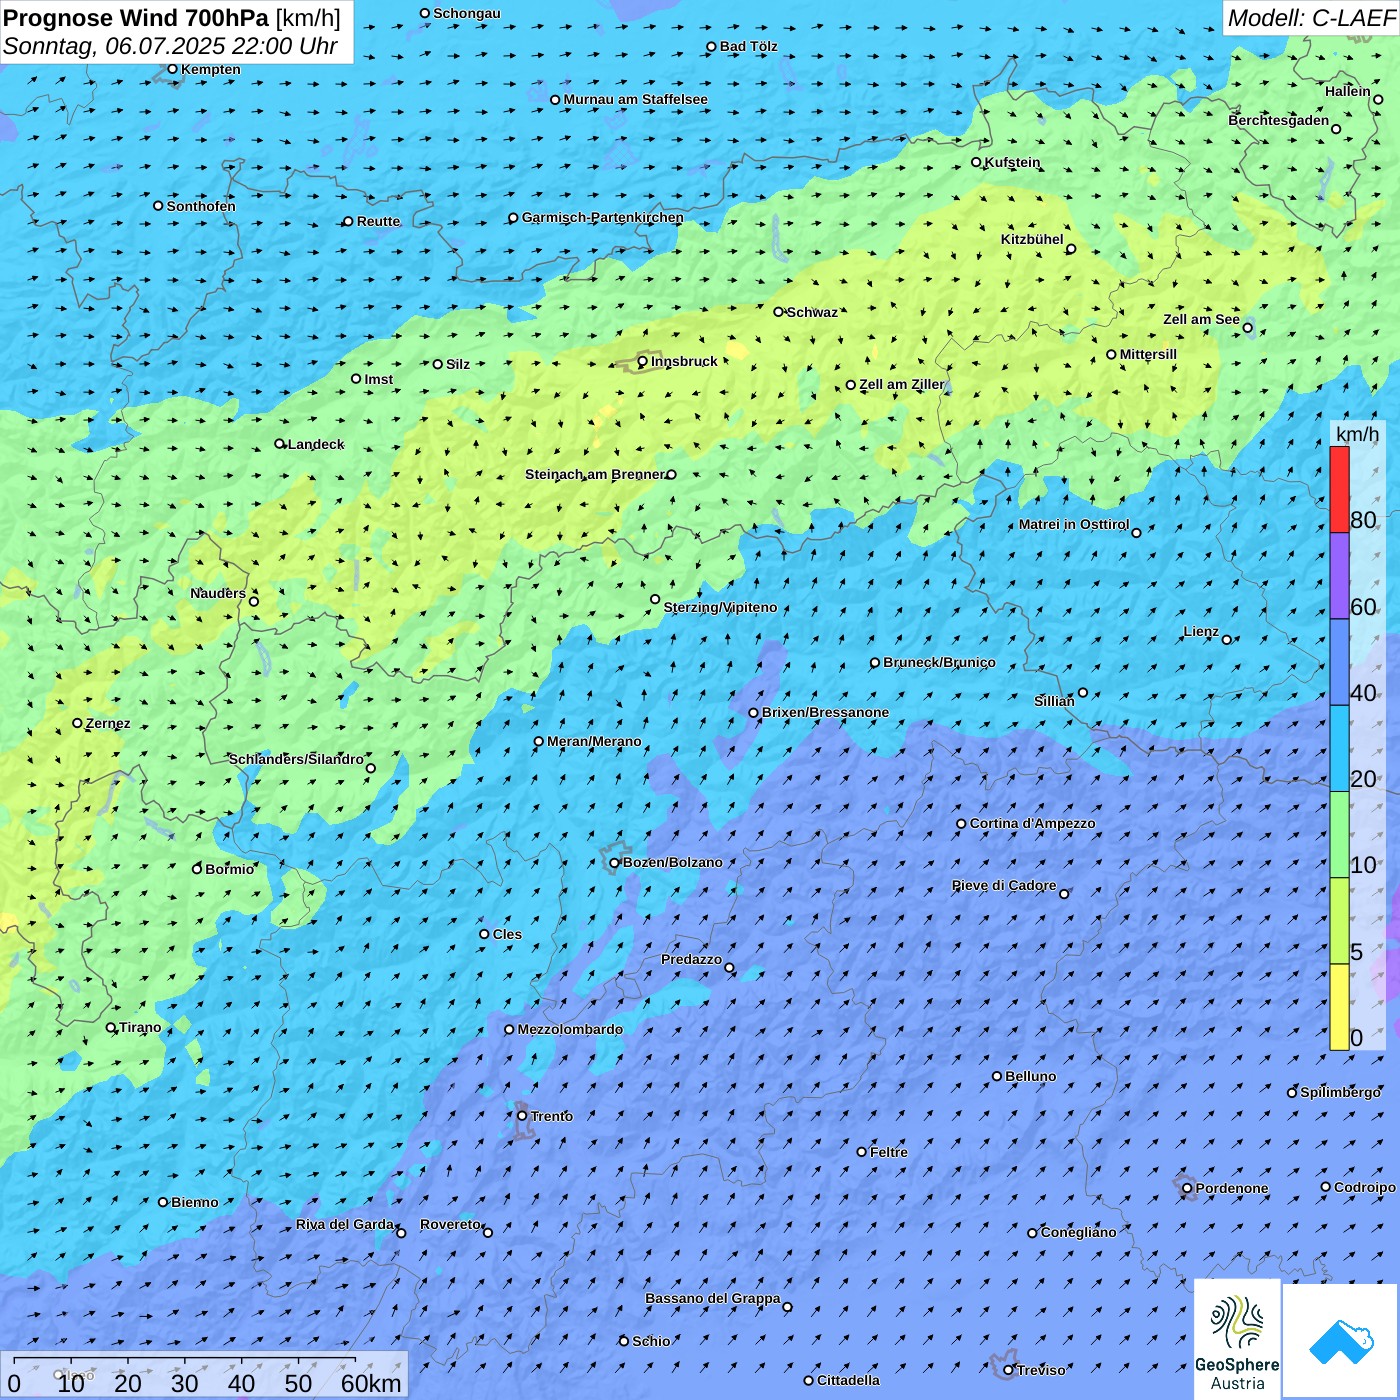The height and width of the screenshot is (1400, 1400).
Task: Click the Murnau am Staffelsee label
Action: pyautogui.click(x=635, y=99)
